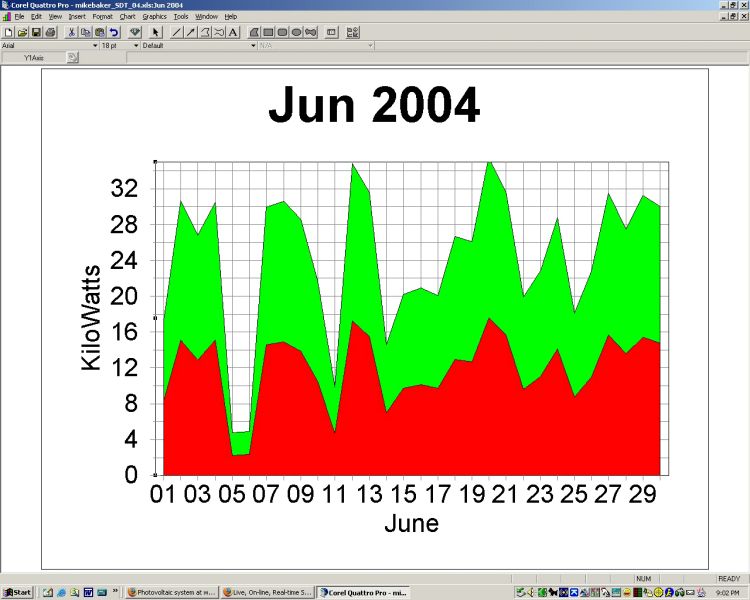Click the Undo arrow icon
This screenshot has height=600, width=750.
[114, 32]
